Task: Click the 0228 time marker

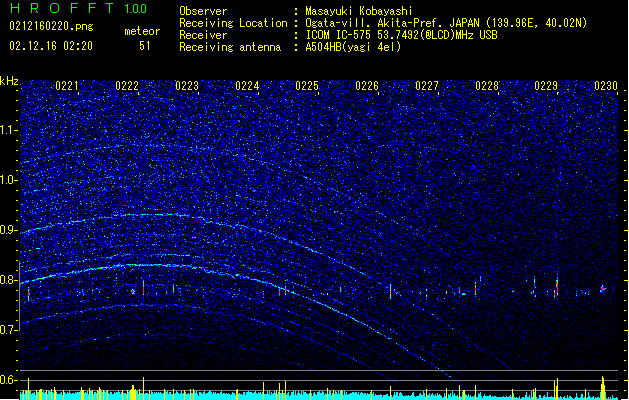Action: [x=487, y=86]
